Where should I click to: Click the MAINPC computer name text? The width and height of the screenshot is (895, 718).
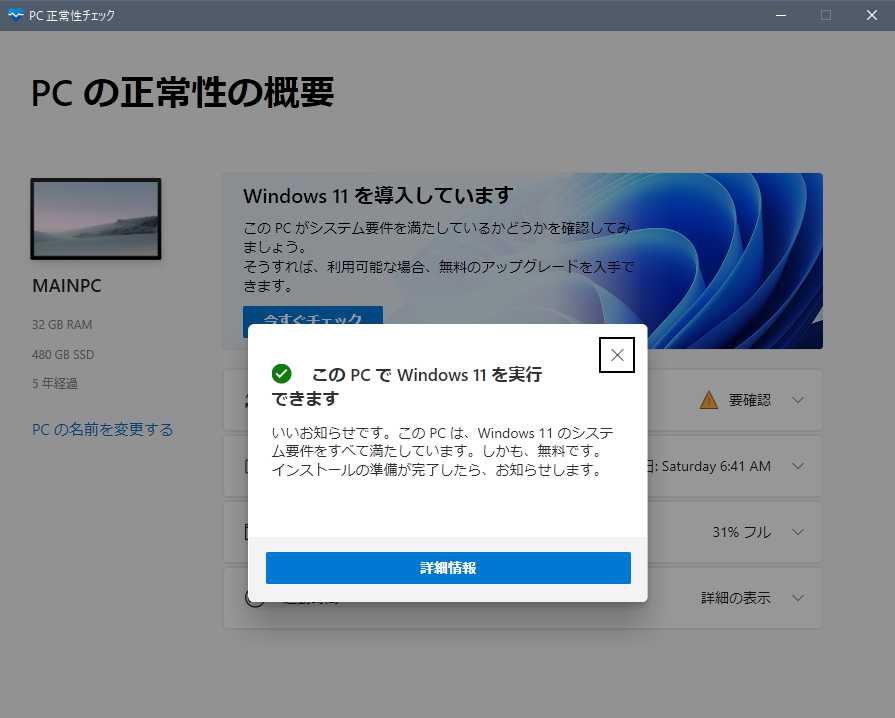coord(67,285)
